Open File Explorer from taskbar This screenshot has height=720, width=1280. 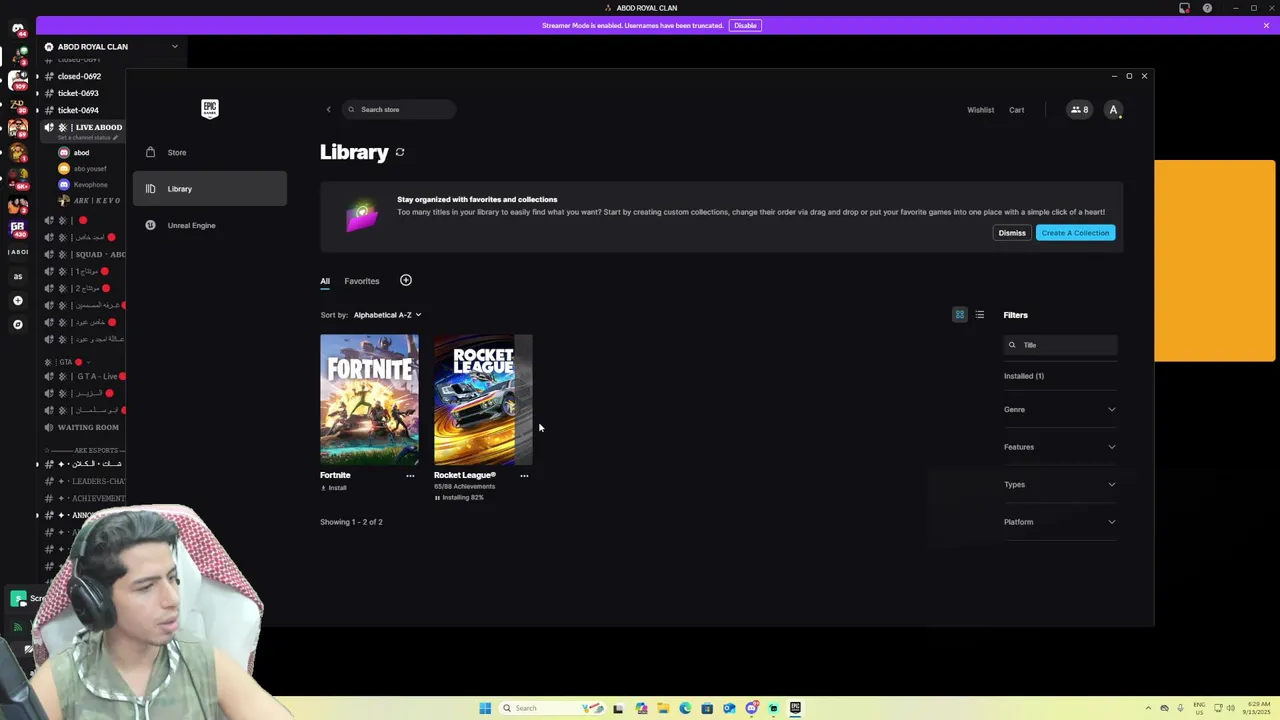pos(663,708)
